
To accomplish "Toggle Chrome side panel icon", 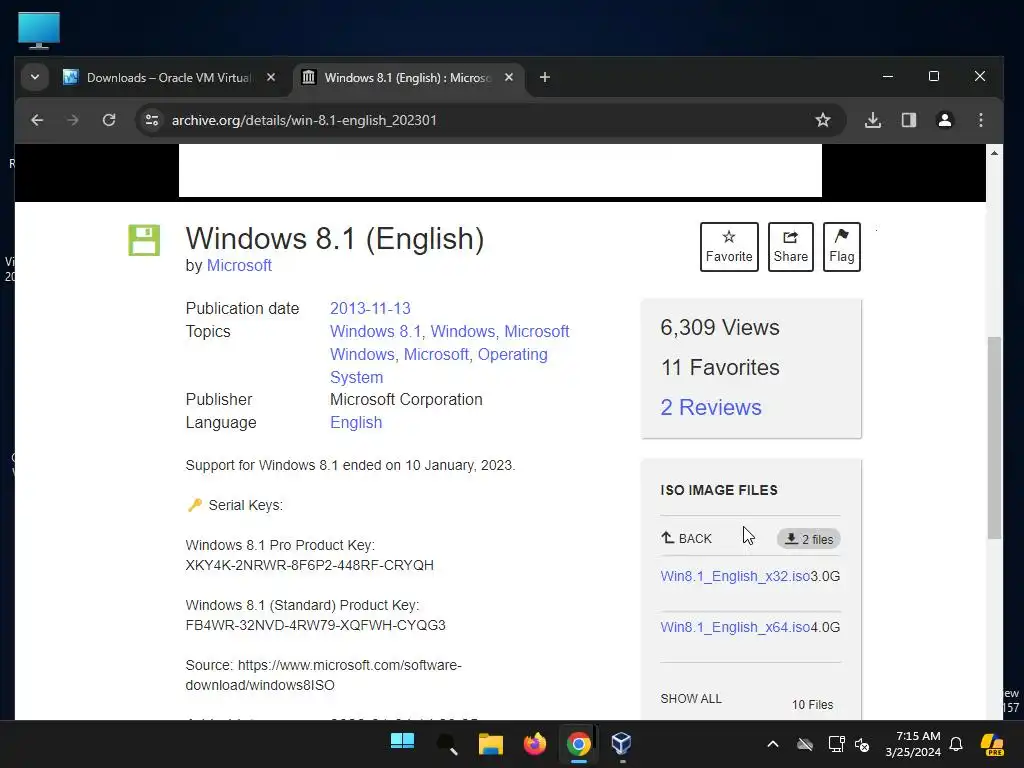I will (908, 120).
